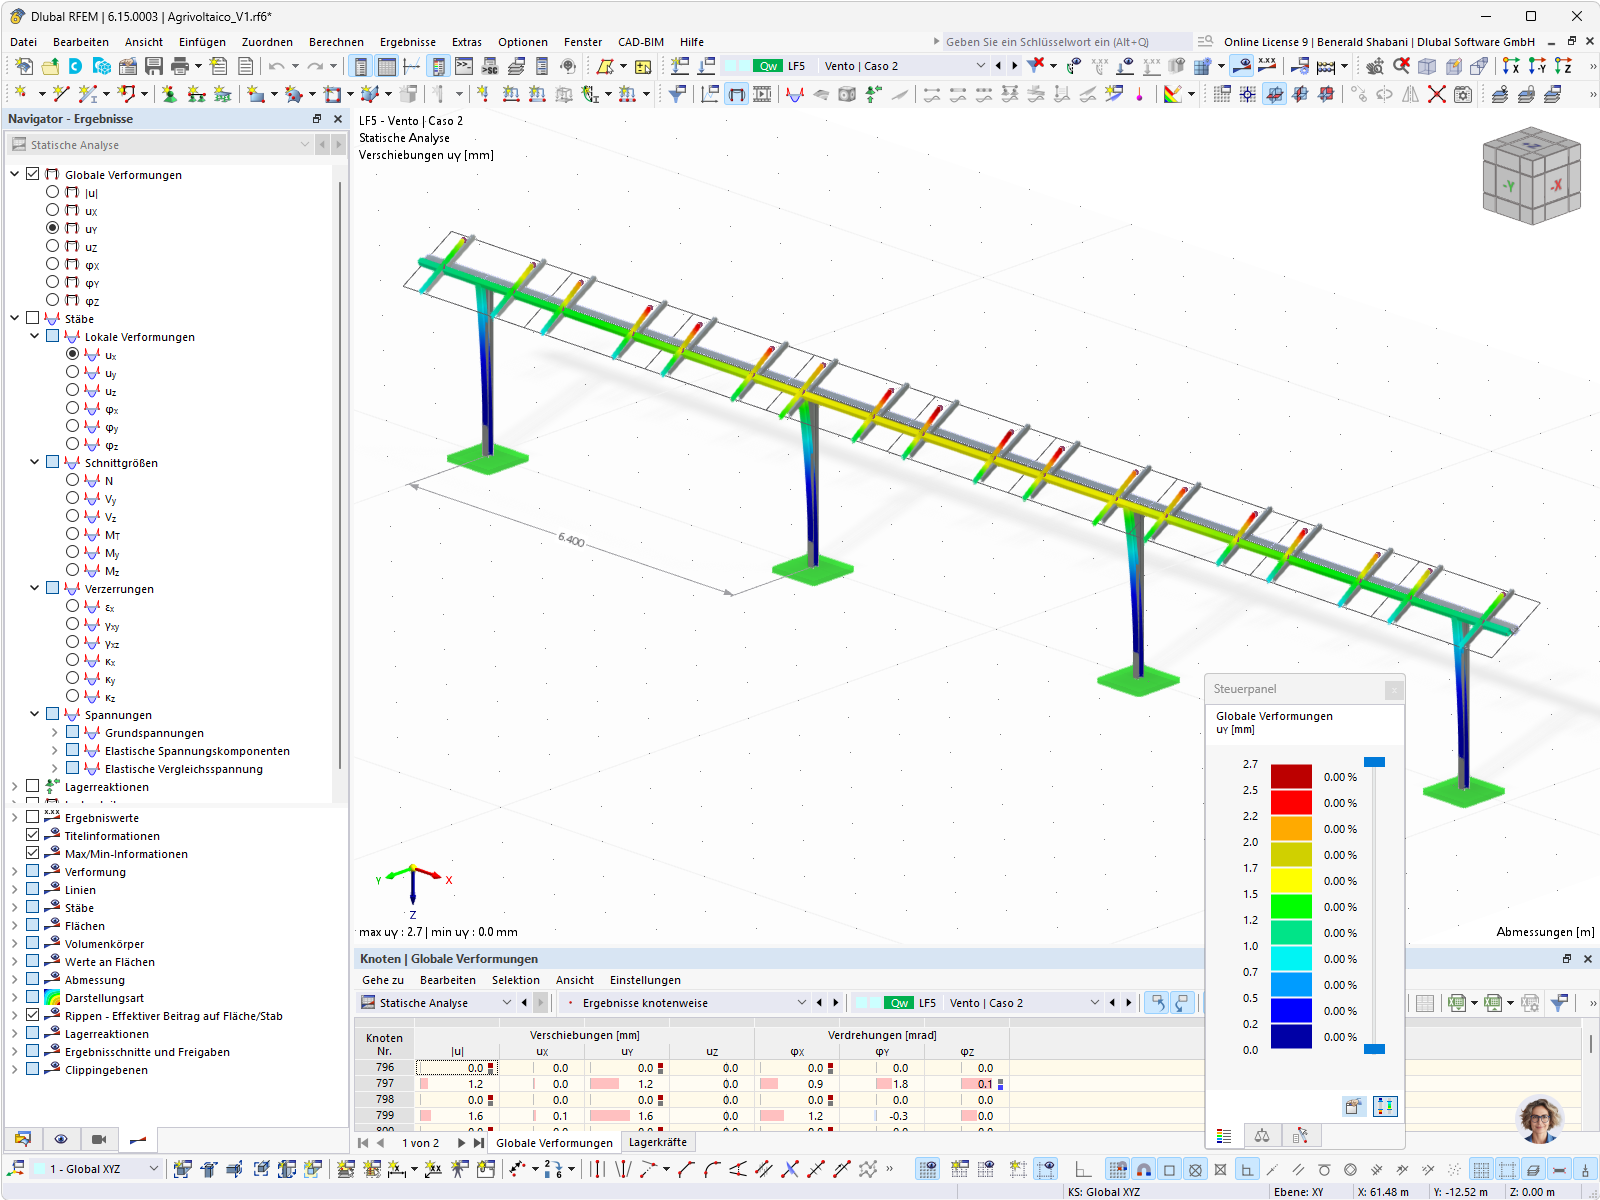
Task: Collapse the Verzerrungen tree node
Action: (35, 588)
